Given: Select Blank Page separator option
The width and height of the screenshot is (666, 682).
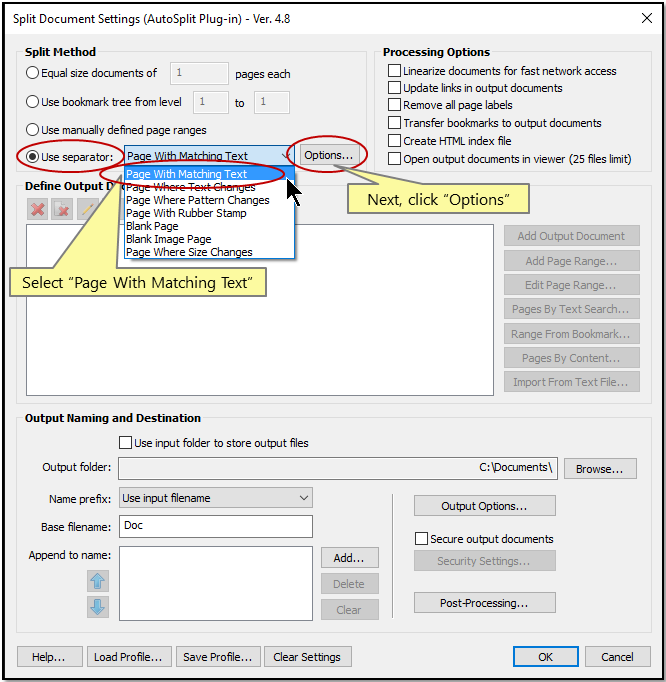Looking at the screenshot, I should 209,226.
